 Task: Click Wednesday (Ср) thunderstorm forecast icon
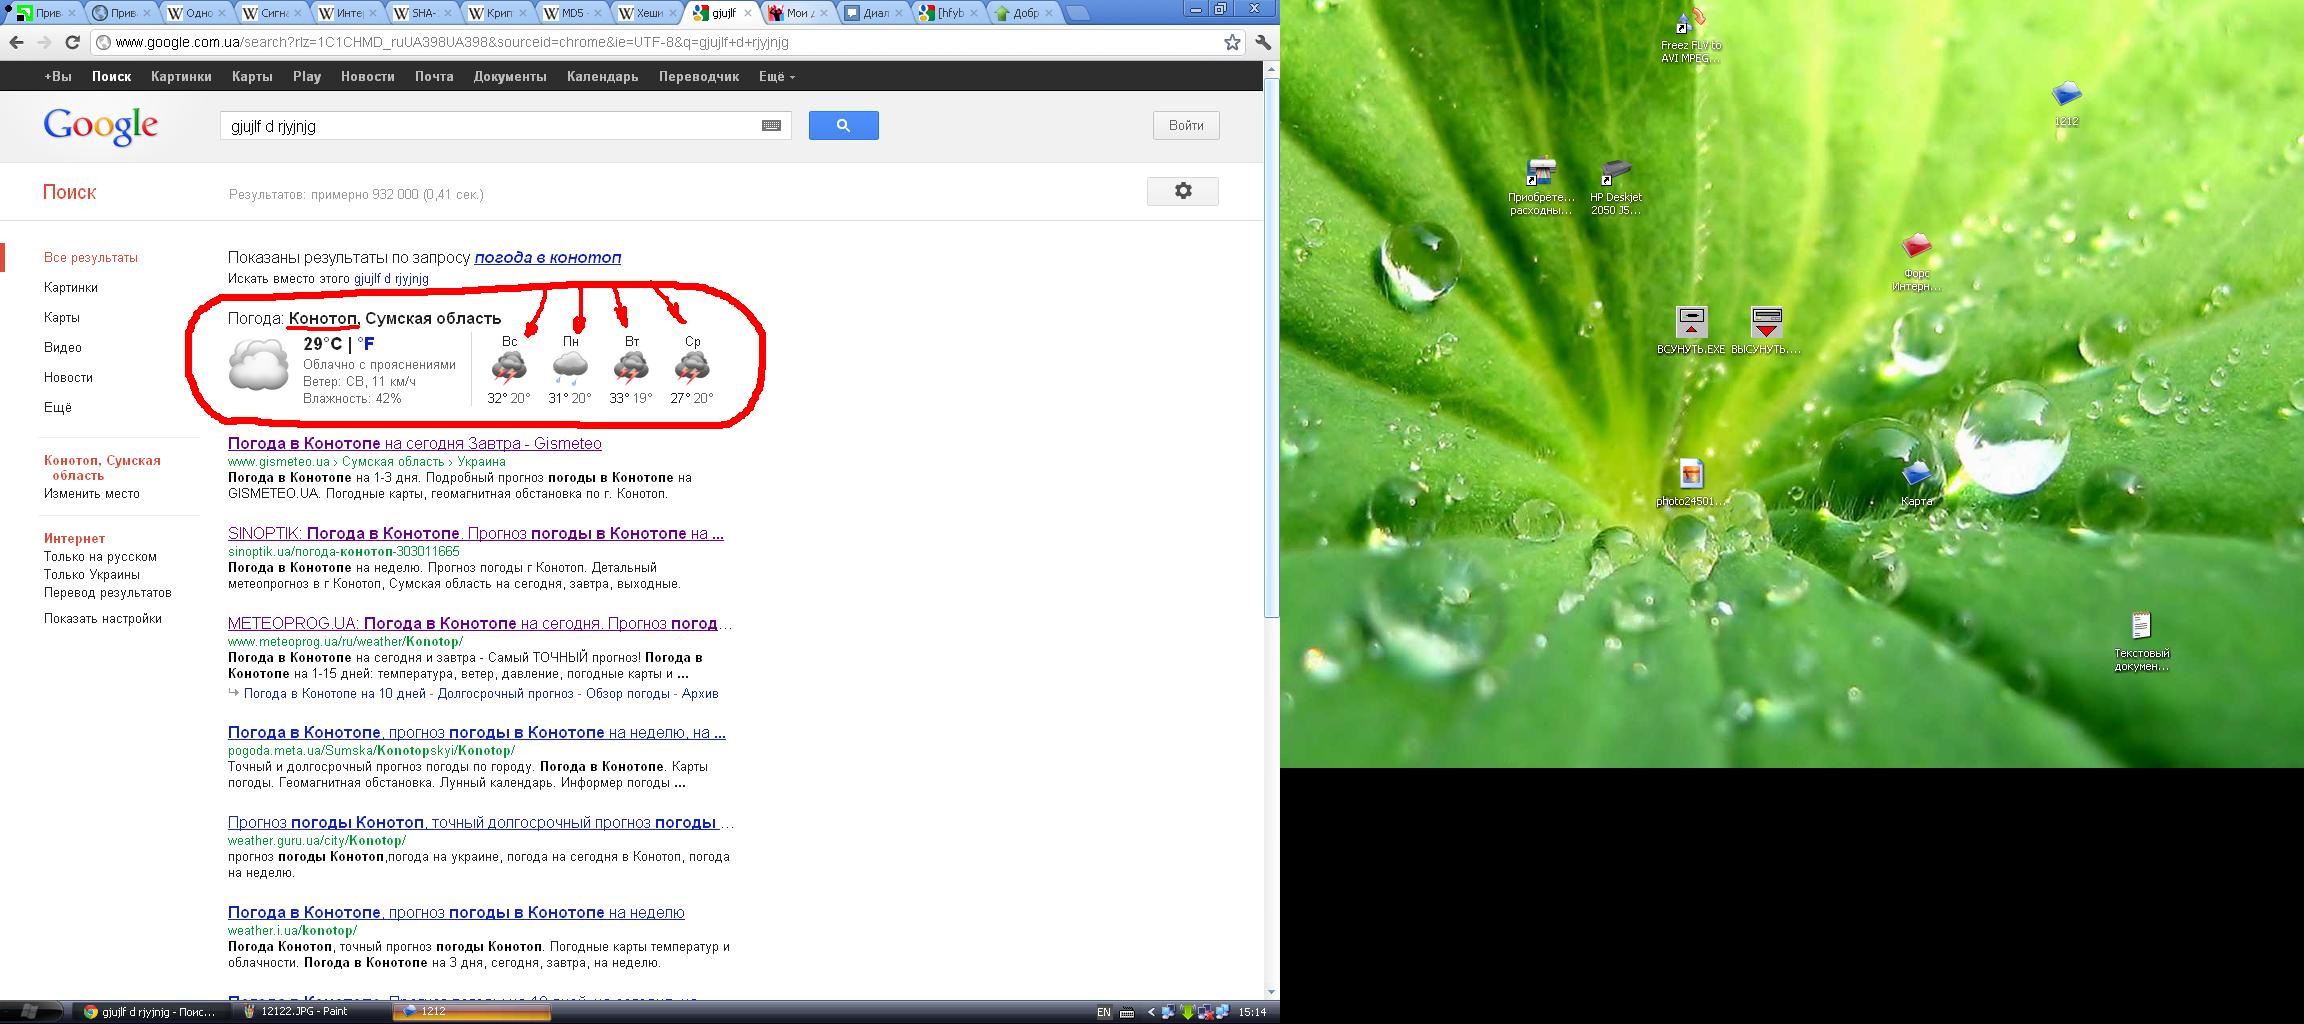[692, 369]
